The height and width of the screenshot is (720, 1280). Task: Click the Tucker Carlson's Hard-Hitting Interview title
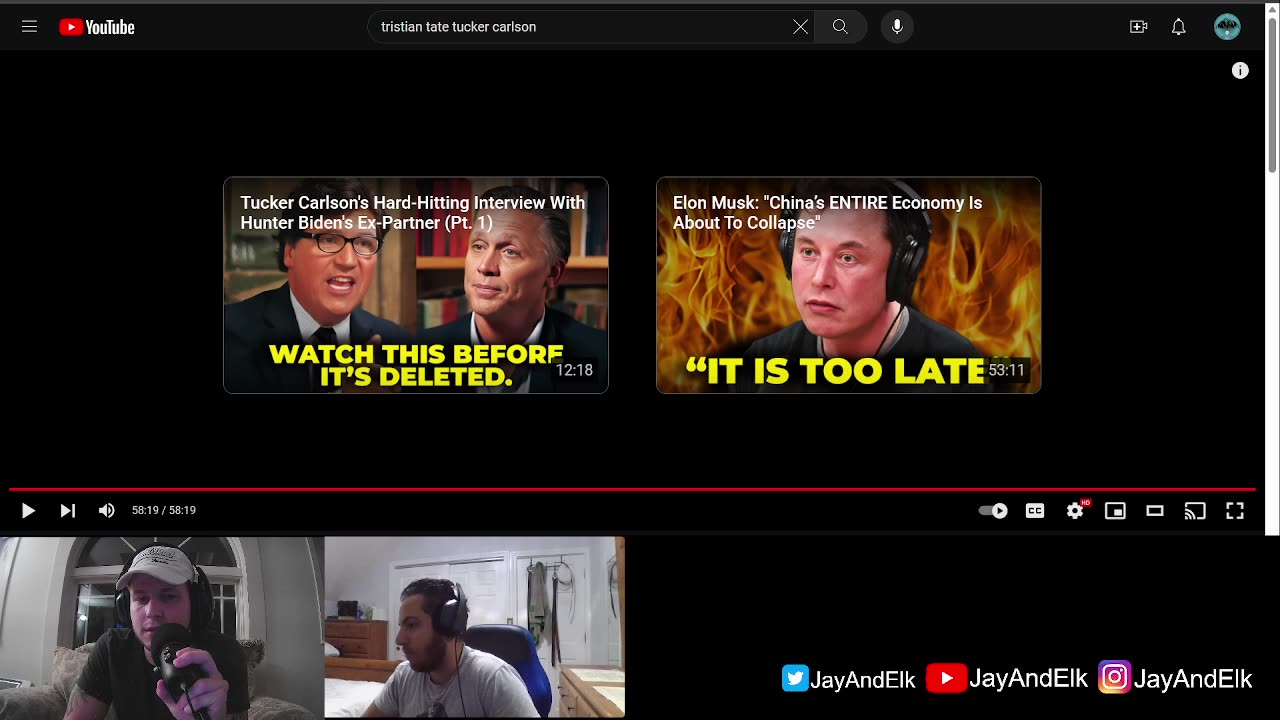tap(413, 212)
